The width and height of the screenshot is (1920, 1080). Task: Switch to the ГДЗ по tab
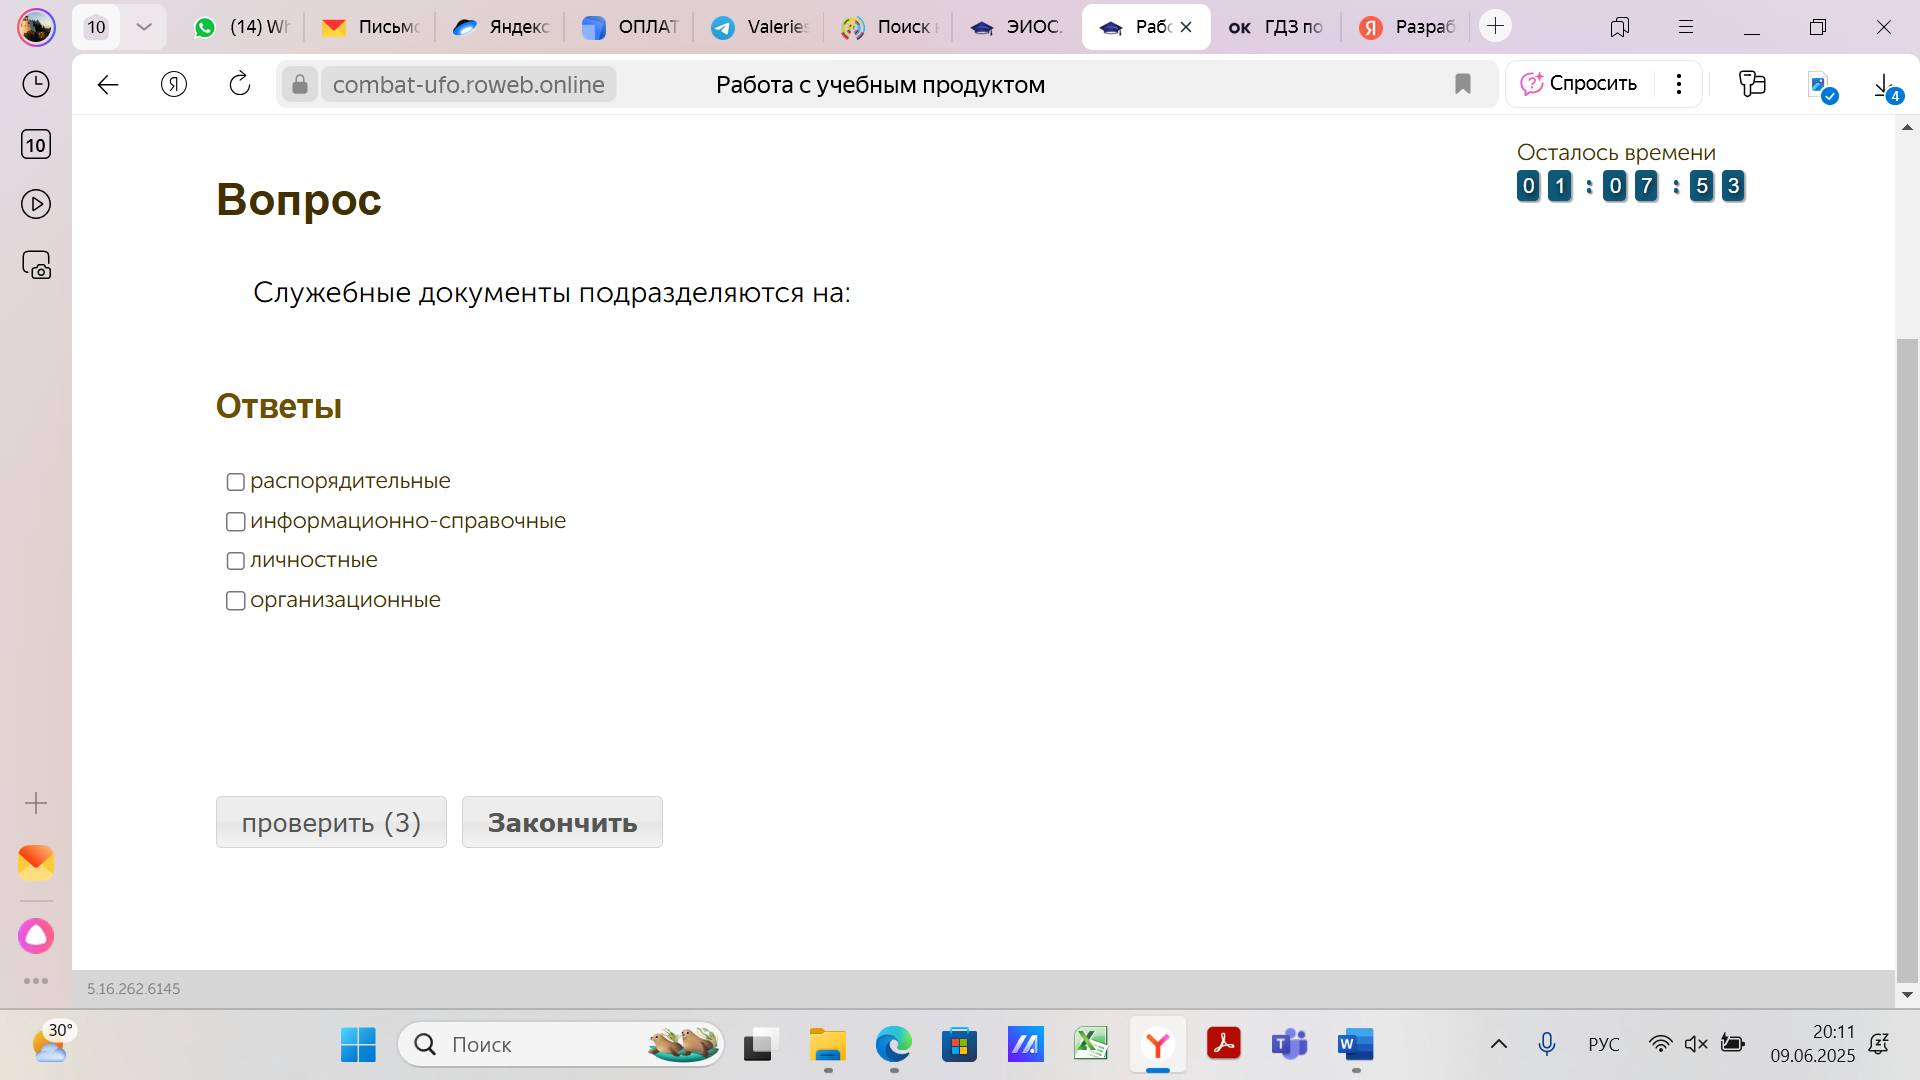tap(1275, 27)
